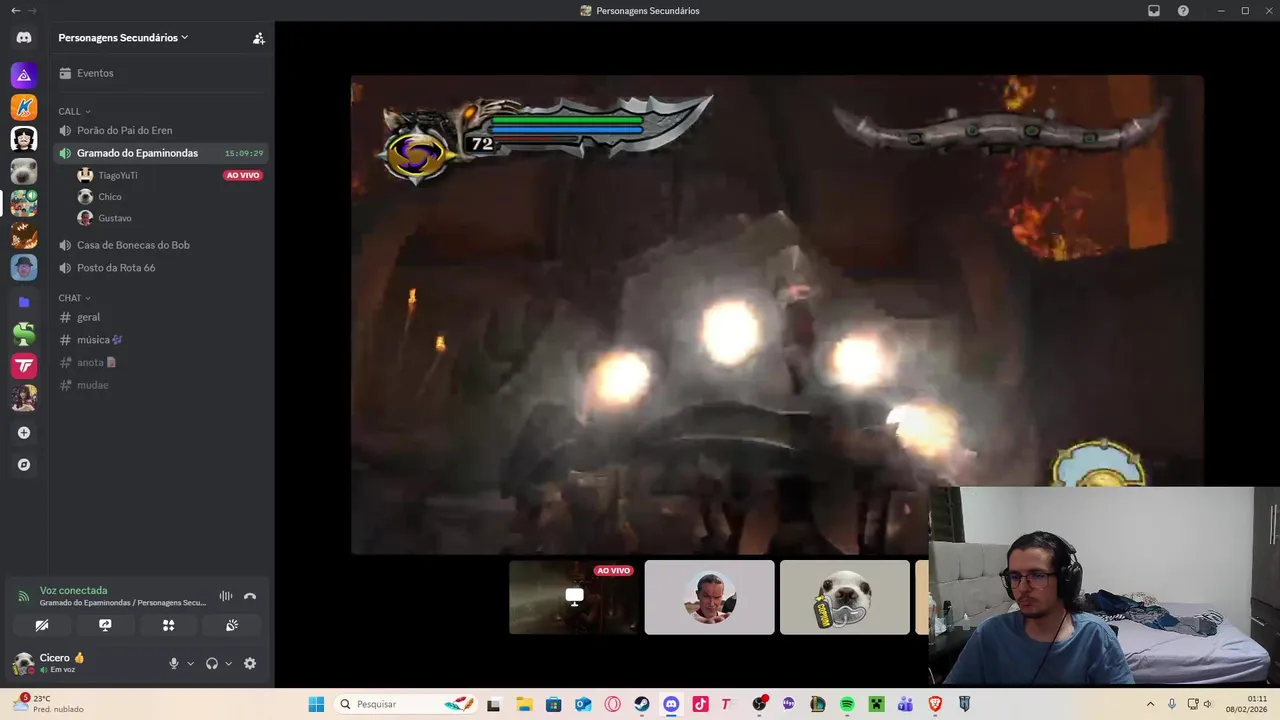Open Spotify from the taskbar
Screen dimensions: 1280x720
pyautogui.click(x=847, y=704)
